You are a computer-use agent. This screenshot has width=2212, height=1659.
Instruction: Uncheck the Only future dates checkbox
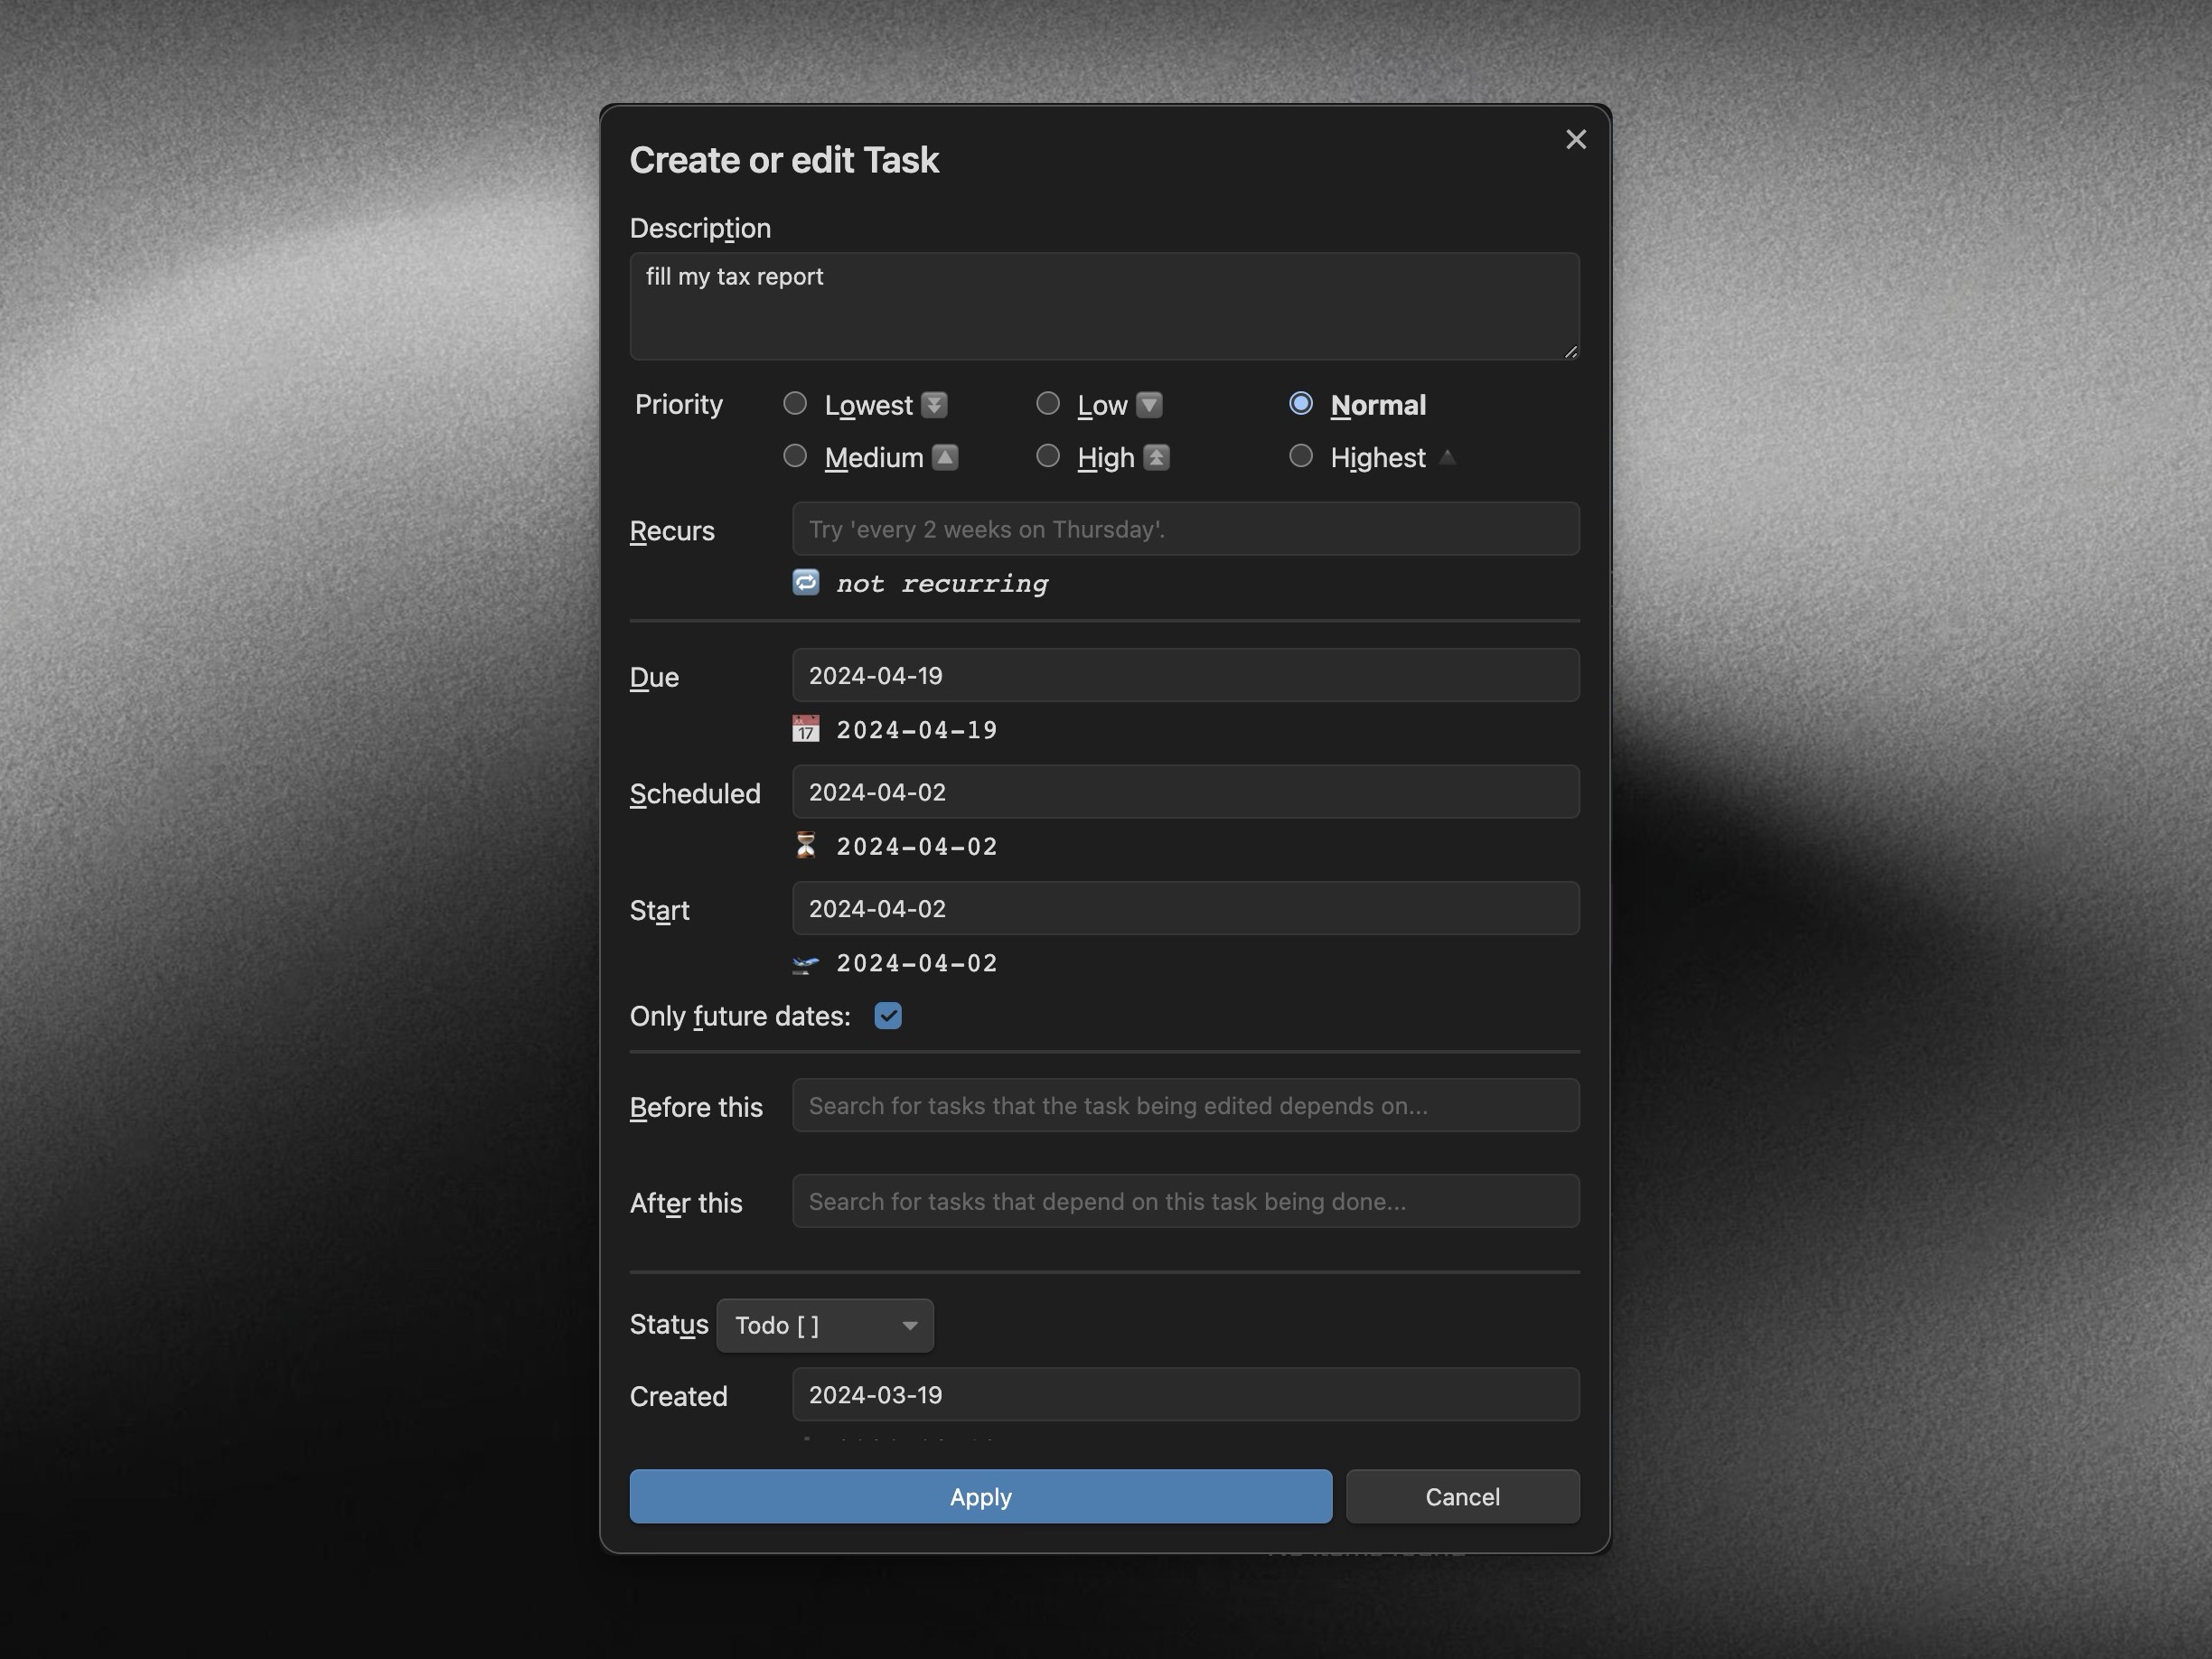click(888, 1016)
